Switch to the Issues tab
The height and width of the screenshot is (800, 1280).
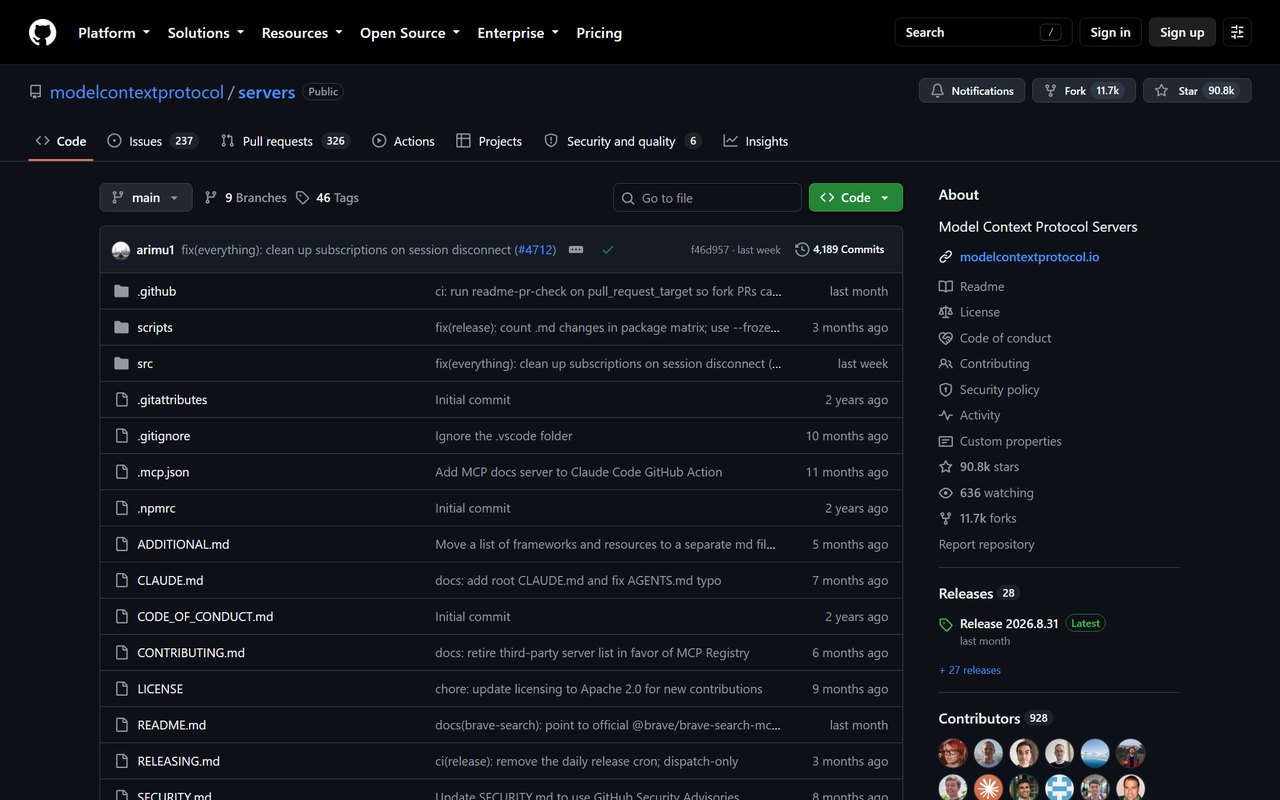tap(152, 141)
